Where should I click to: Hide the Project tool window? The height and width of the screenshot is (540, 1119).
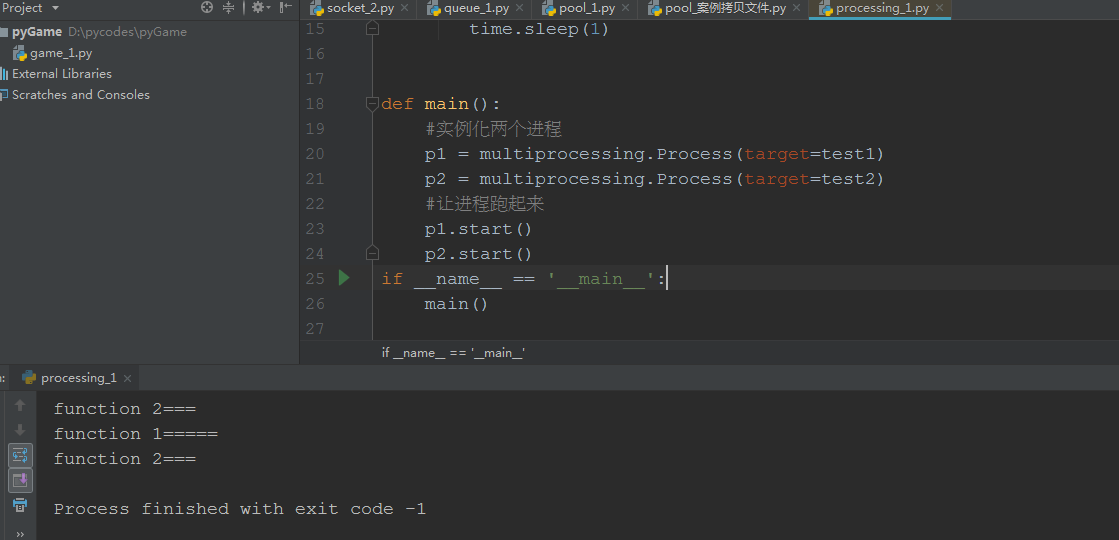pos(285,8)
